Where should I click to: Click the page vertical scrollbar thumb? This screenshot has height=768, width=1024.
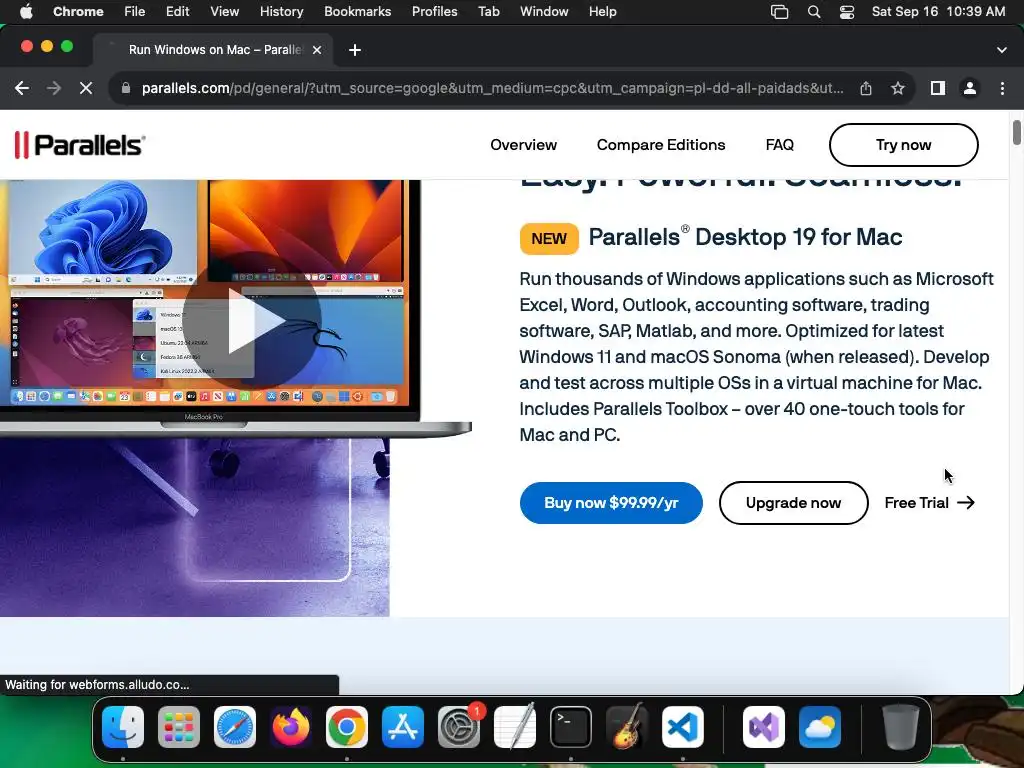tap(1017, 133)
